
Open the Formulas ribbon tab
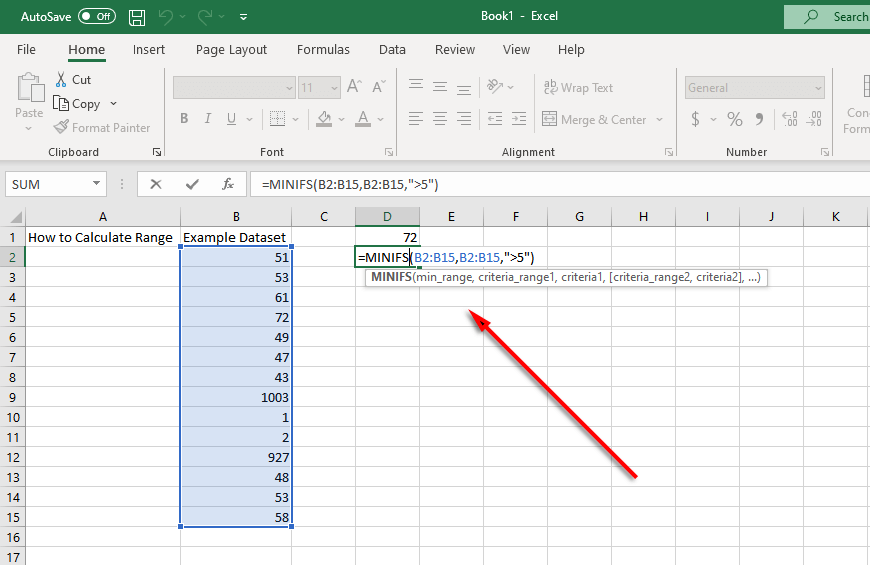(323, 49)
